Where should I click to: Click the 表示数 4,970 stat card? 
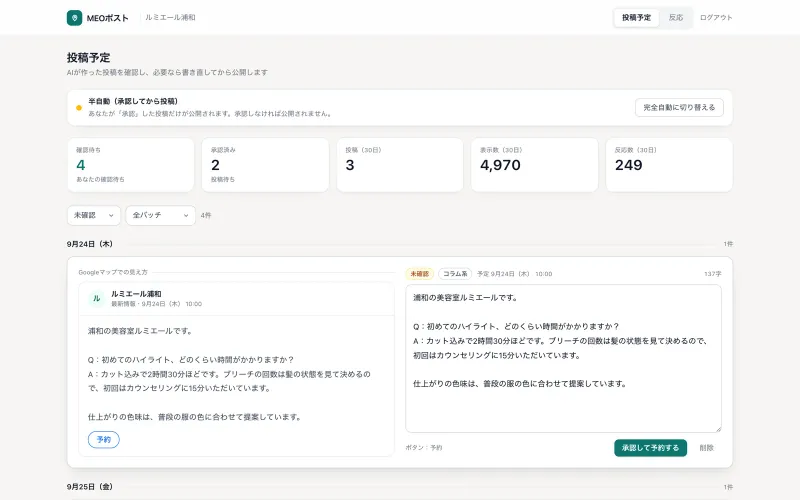(535, 165)
